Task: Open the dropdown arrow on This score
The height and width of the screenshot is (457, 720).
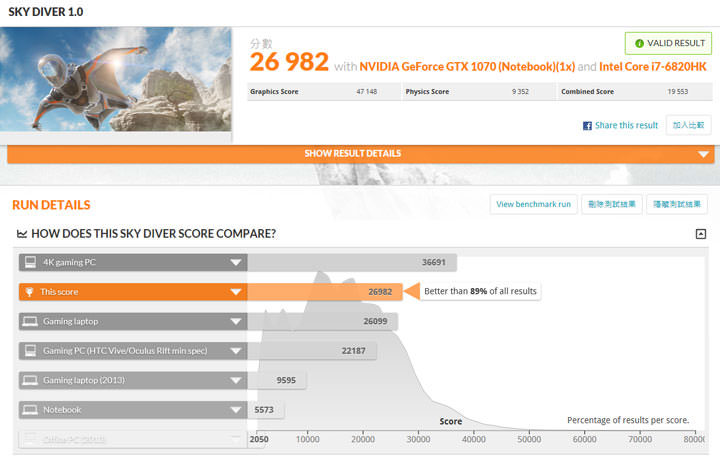Action: tap(235, 292)
